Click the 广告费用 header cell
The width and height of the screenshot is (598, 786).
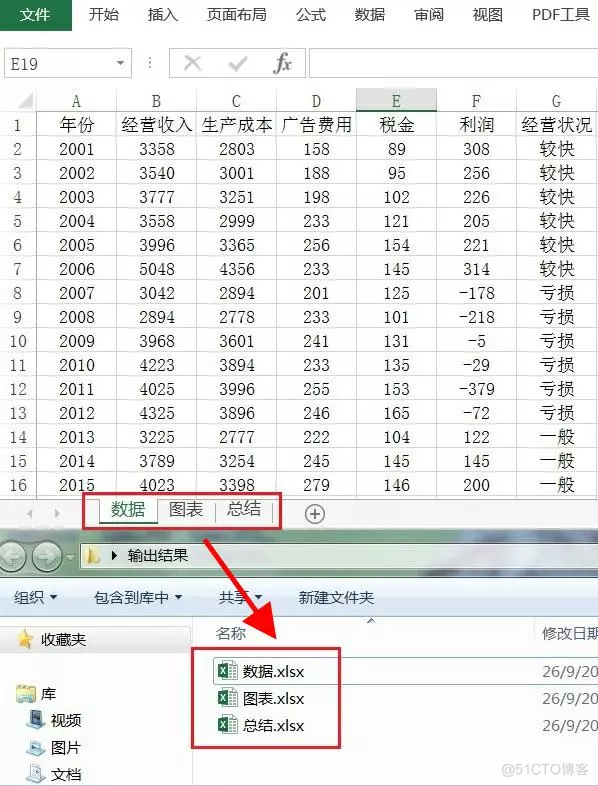pos(316,124)
